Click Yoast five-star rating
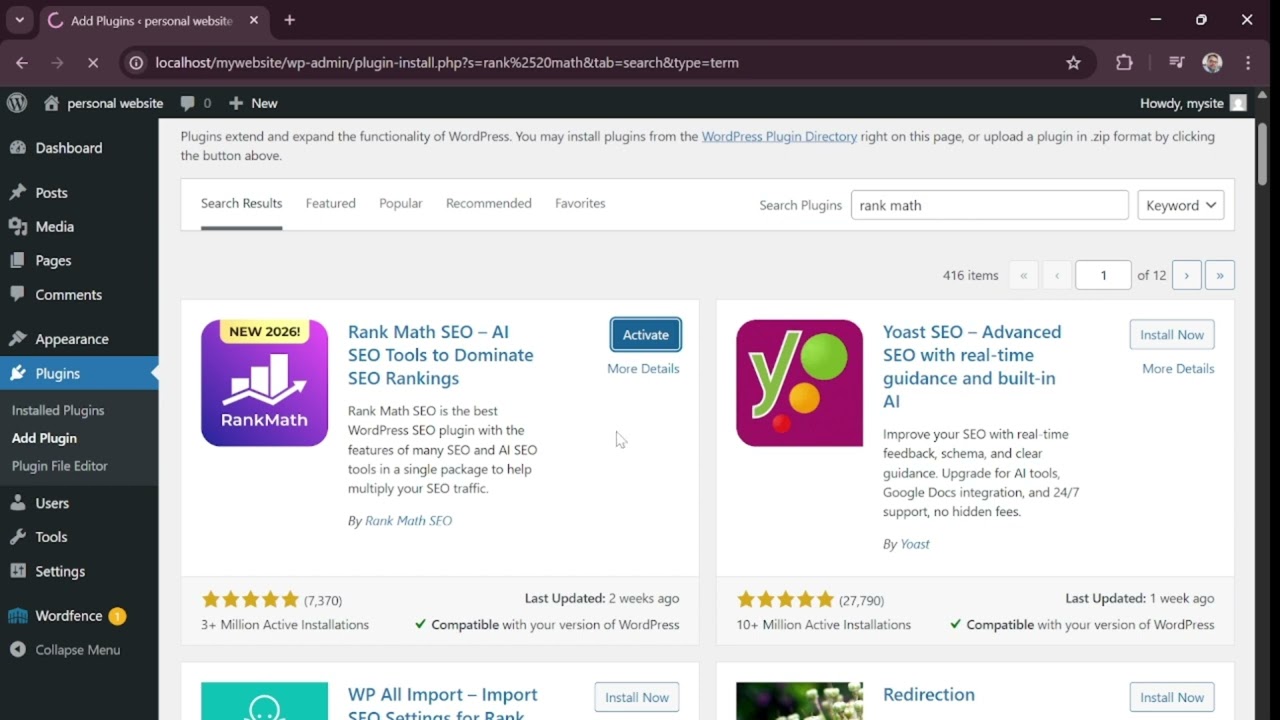This screenshot has height=720, width=1280. 785,600
